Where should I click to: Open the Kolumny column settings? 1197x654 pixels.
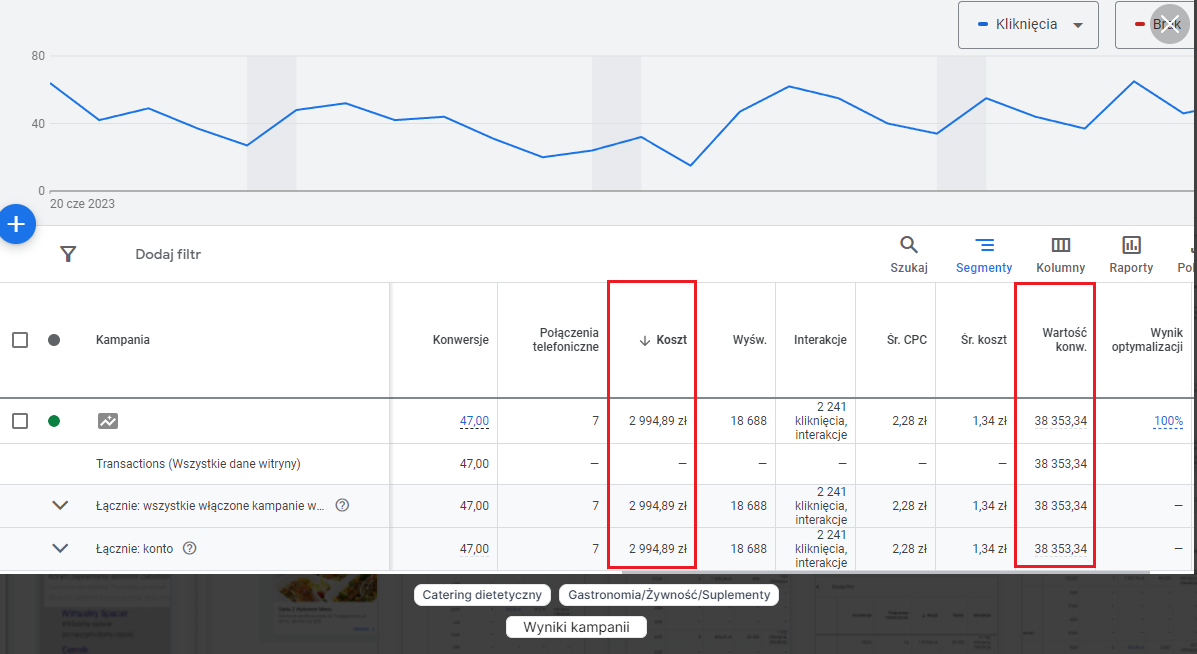pos(1060,255)
